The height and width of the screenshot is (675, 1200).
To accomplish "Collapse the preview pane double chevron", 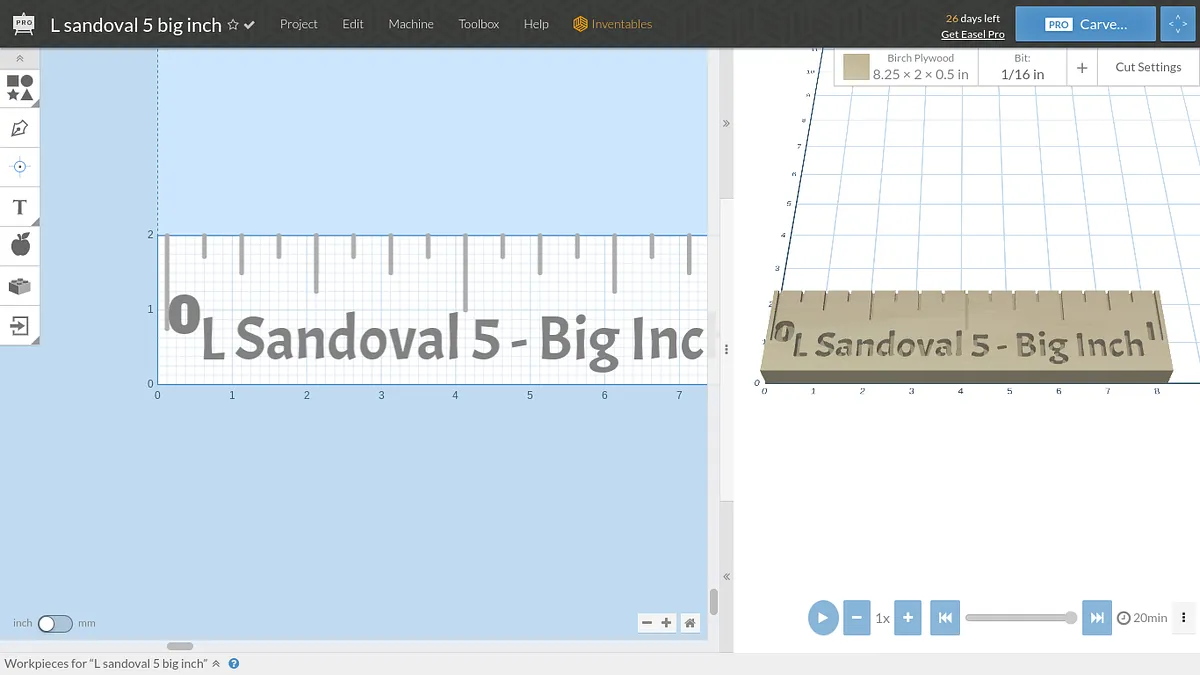I will click(x=726, y=124).
